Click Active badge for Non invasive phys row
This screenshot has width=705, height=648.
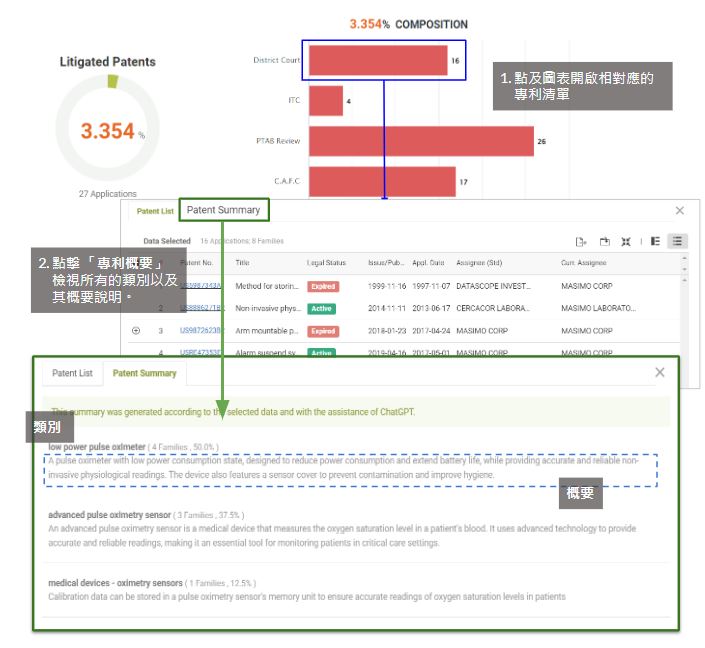pyautogui.click(x=321, y=308)
